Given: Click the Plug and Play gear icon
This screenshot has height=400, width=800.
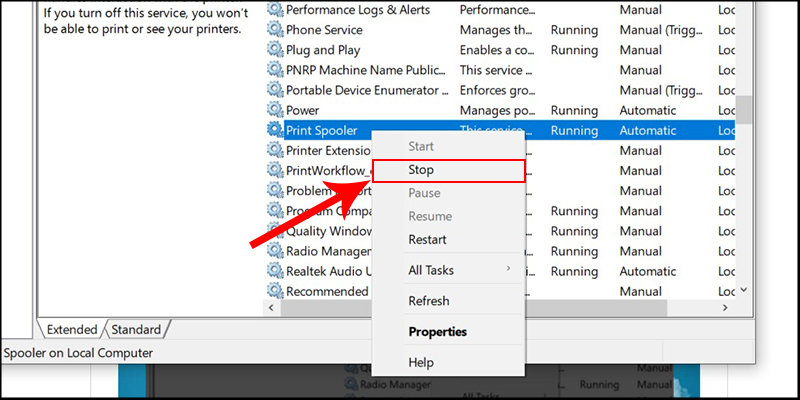Looking at the screenshot, I should point(275,50).
